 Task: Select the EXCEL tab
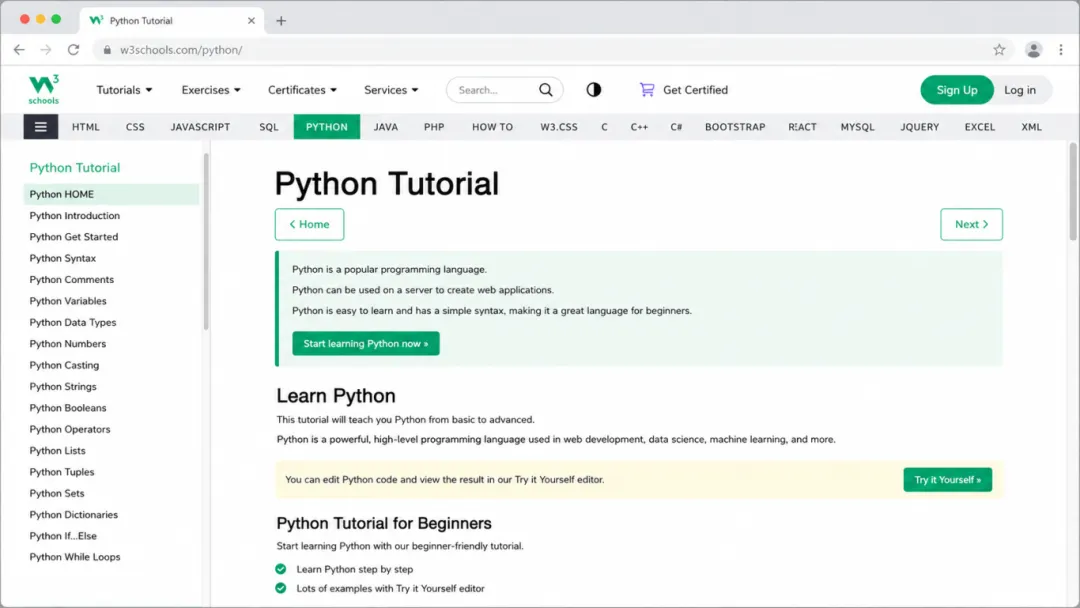pyautogui.click(x=979, y=127)
